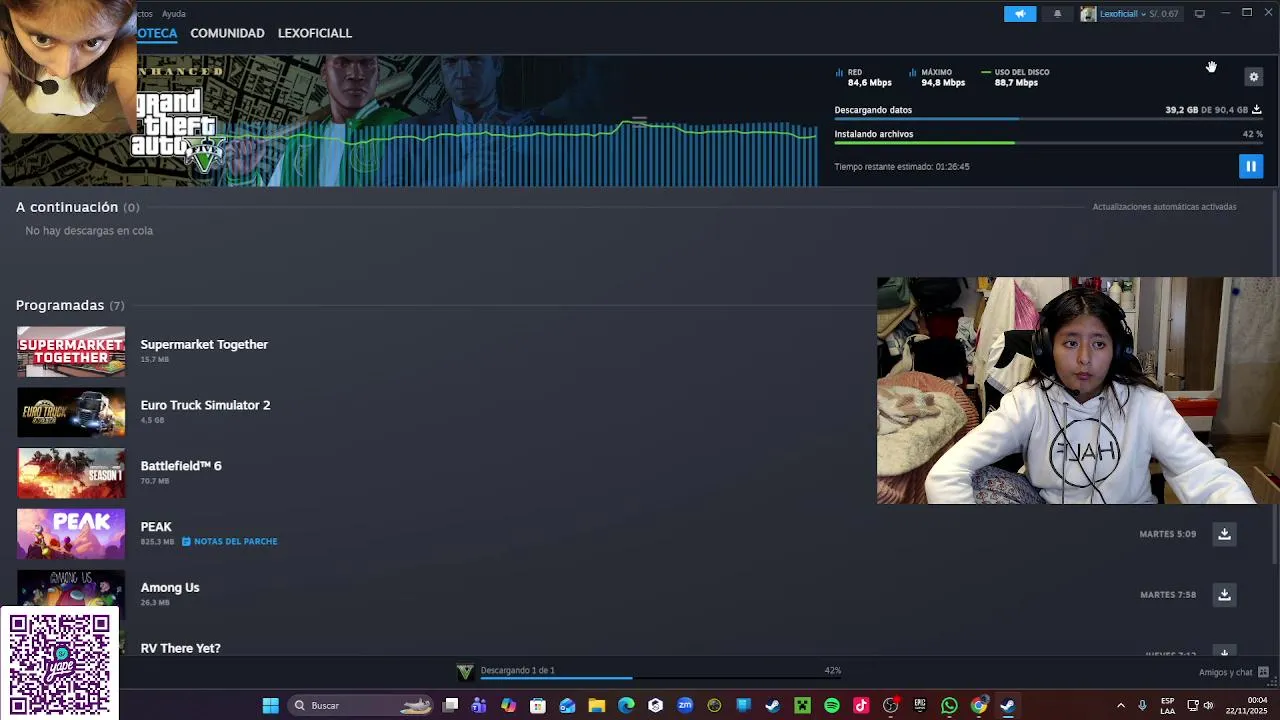
Task: Open the Comunidad menu
Action: 227,33
